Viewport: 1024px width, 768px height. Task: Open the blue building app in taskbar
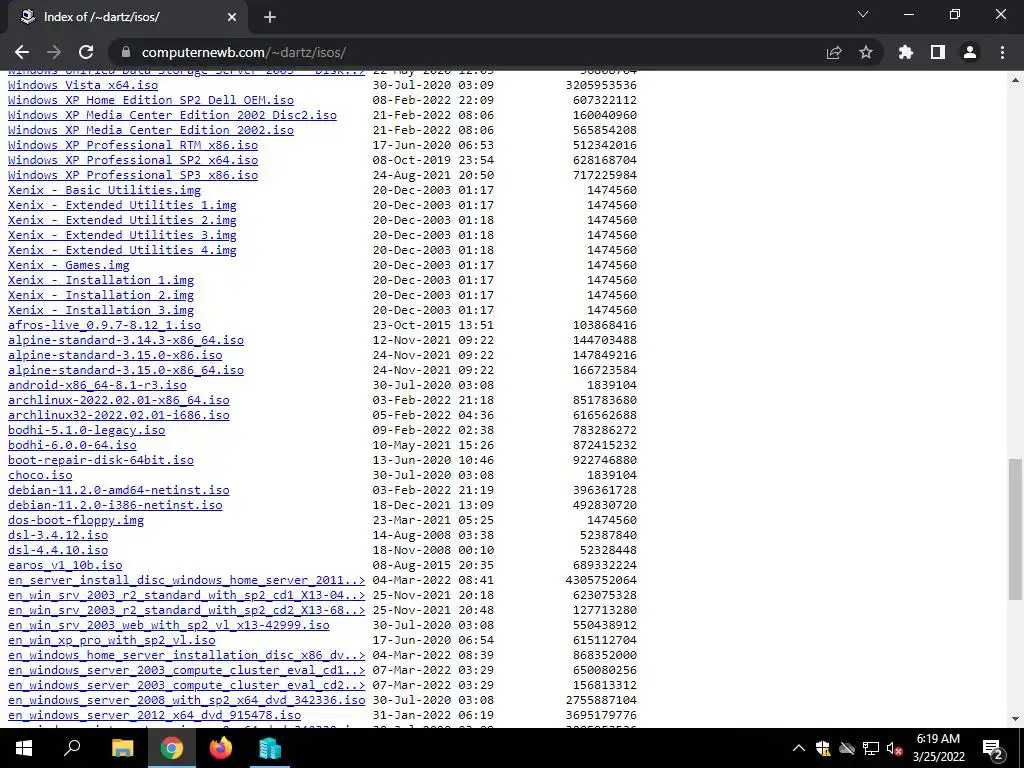click(270, 748)
